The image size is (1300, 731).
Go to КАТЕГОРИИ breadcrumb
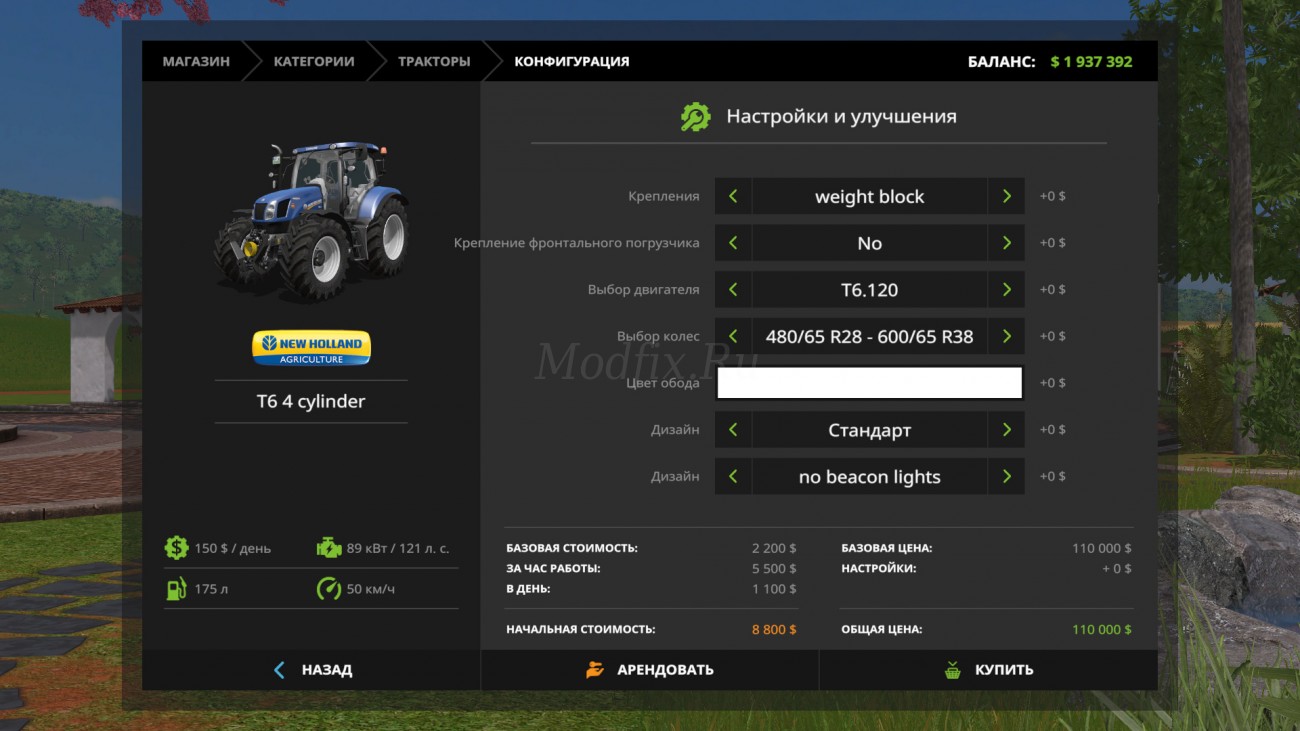314,61
